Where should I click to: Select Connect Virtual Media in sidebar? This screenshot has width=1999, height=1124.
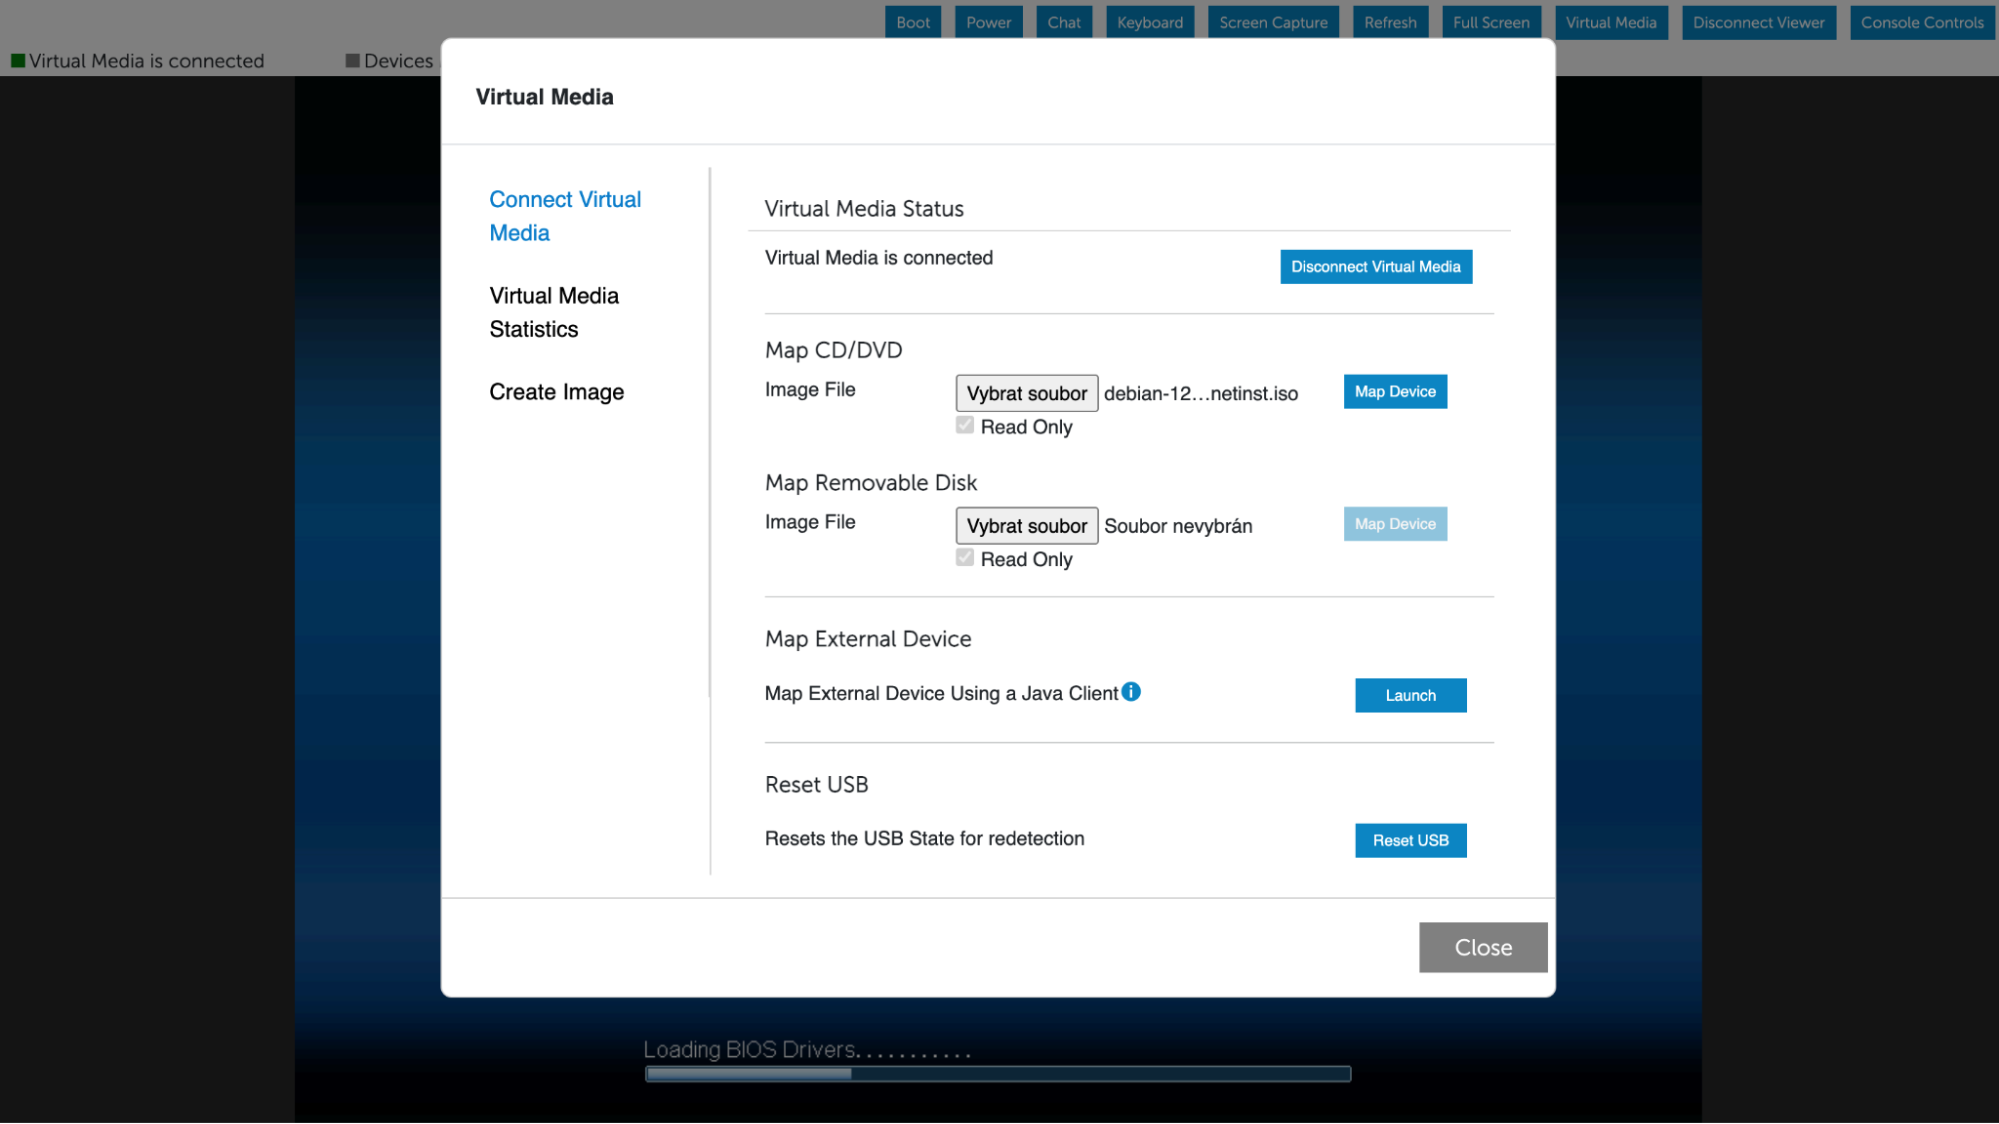coord(565,216)
